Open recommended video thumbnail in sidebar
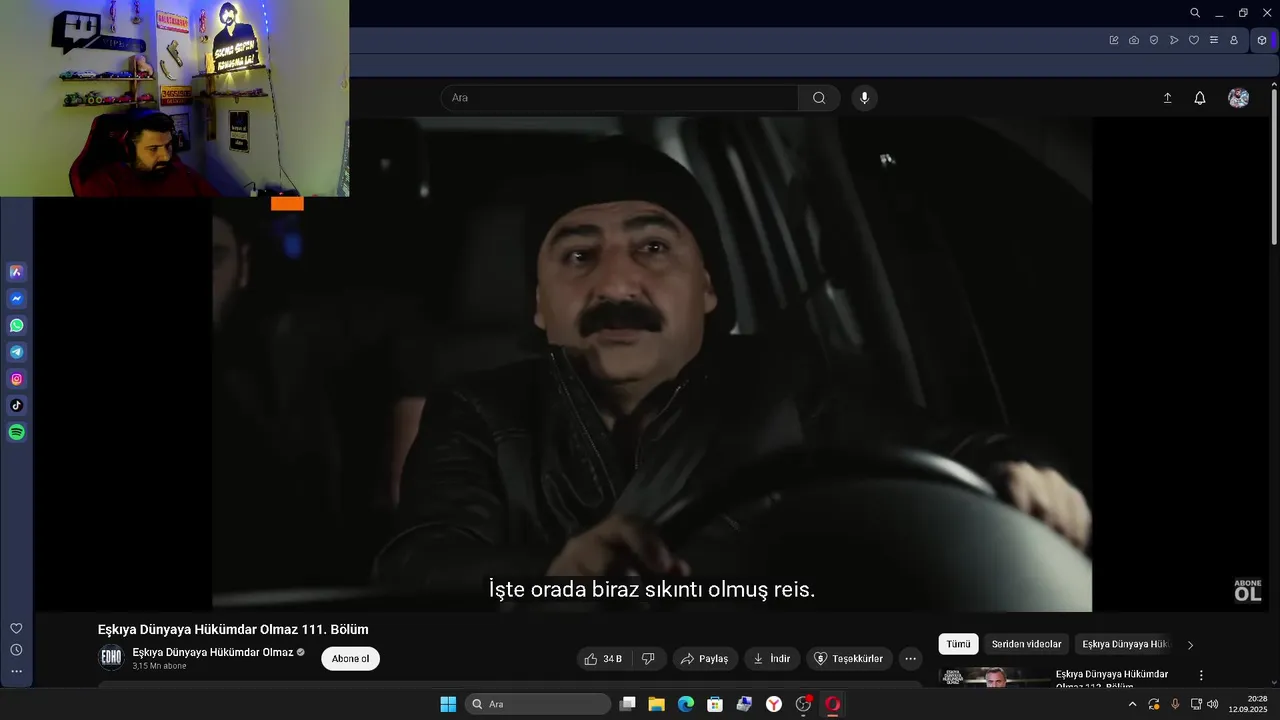Image resolution: width=1280 pixels, height=720 pixels. tap(994, 677)
